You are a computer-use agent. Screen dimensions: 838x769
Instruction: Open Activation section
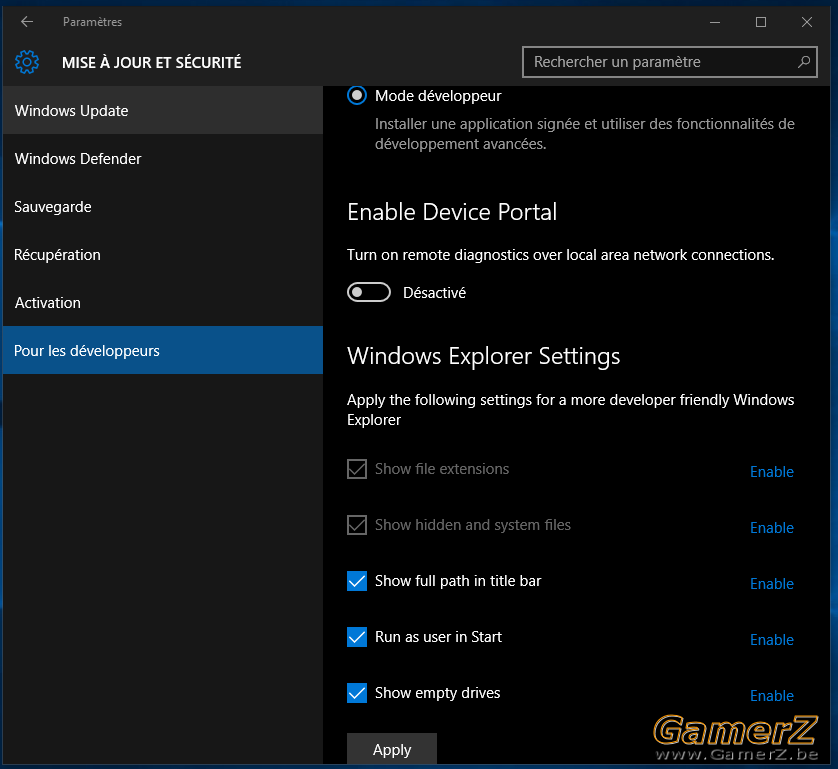pos(162,302)
